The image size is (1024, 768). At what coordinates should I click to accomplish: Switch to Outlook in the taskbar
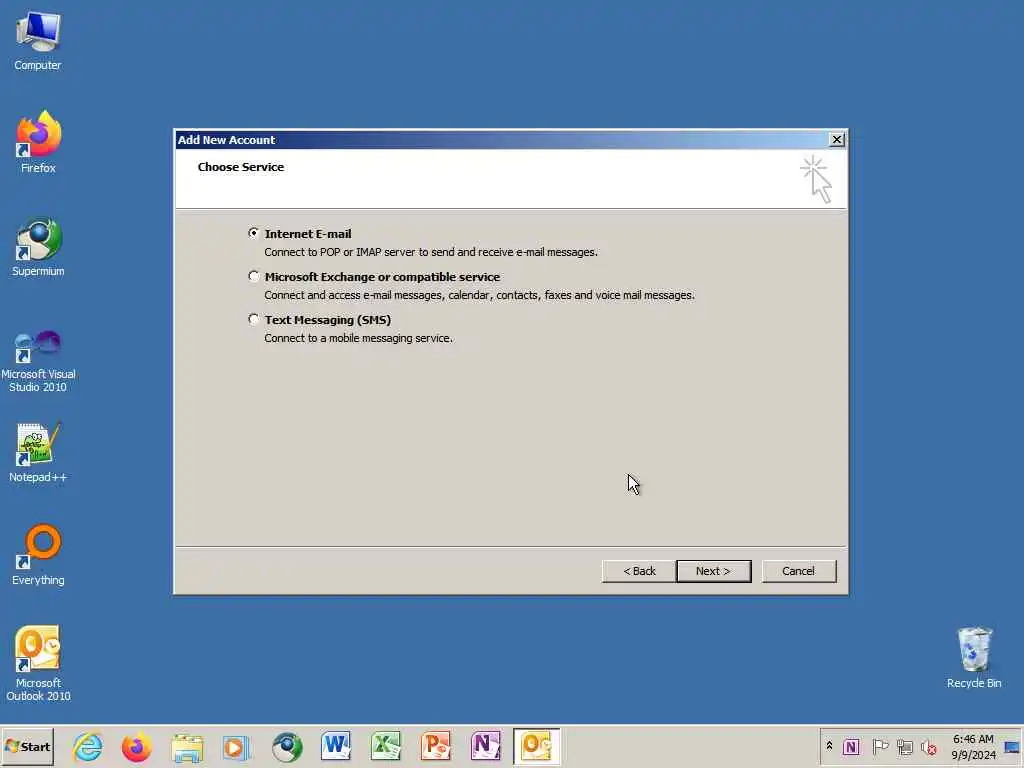click(x=536, y=746)
